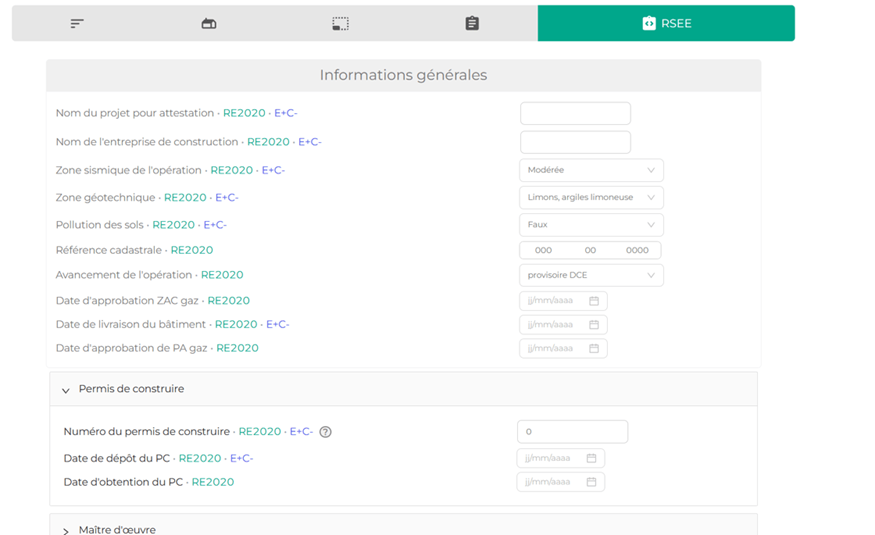
Task: Open Avancement de l'opération dropdown
Action: coord(591,275)
